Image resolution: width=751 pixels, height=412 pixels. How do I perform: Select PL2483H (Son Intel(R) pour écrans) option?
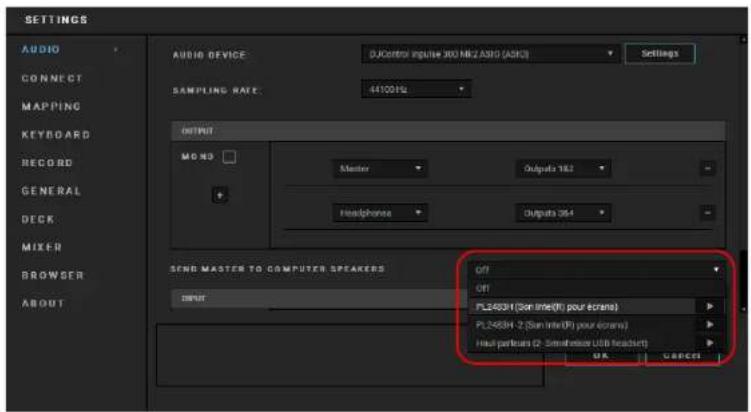[581, 307]
